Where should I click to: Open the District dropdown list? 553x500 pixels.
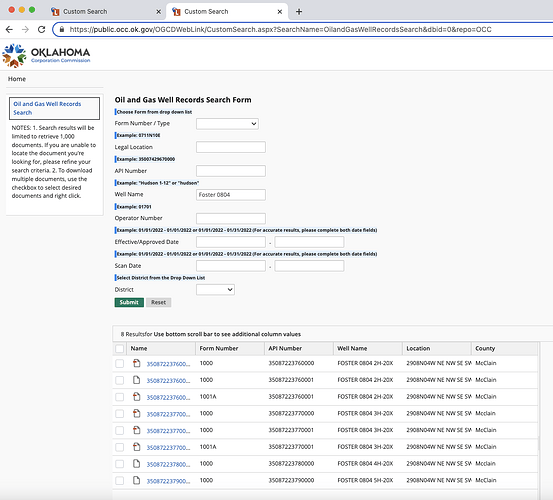click(x=215, y=290)
